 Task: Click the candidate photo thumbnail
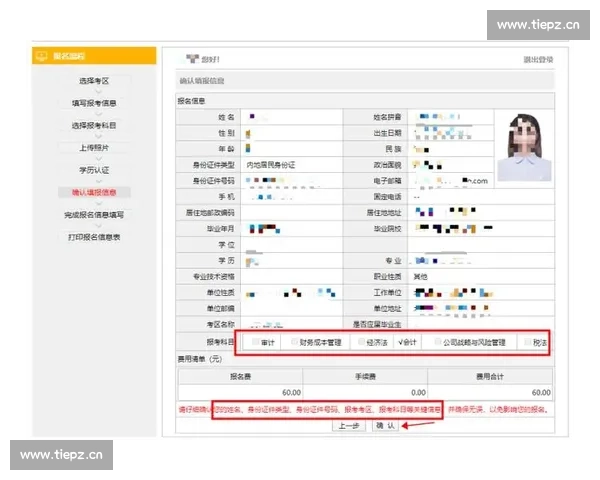524,147
